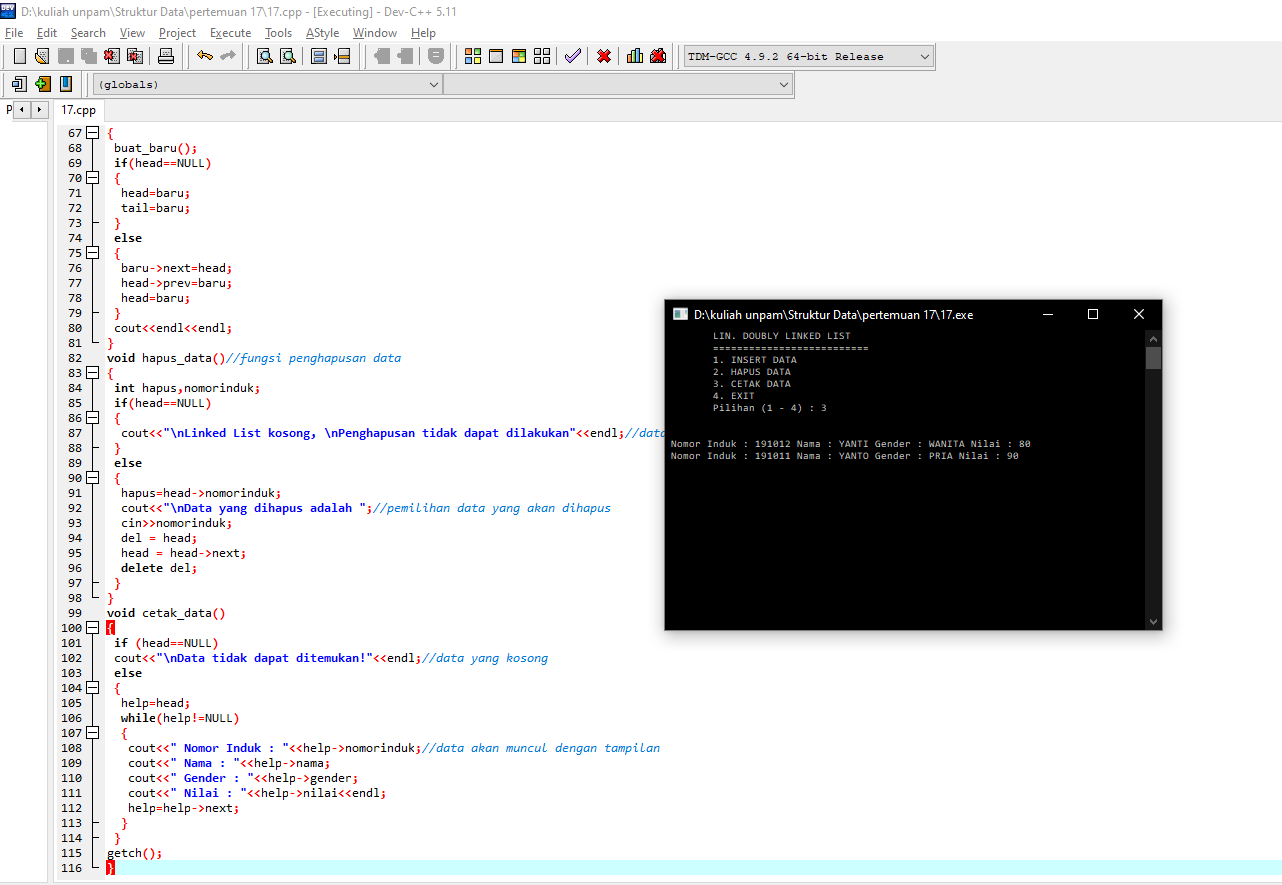The image size is (1282, 885).
Task: Click the New file toolbar icon
Action: (19, 56)
